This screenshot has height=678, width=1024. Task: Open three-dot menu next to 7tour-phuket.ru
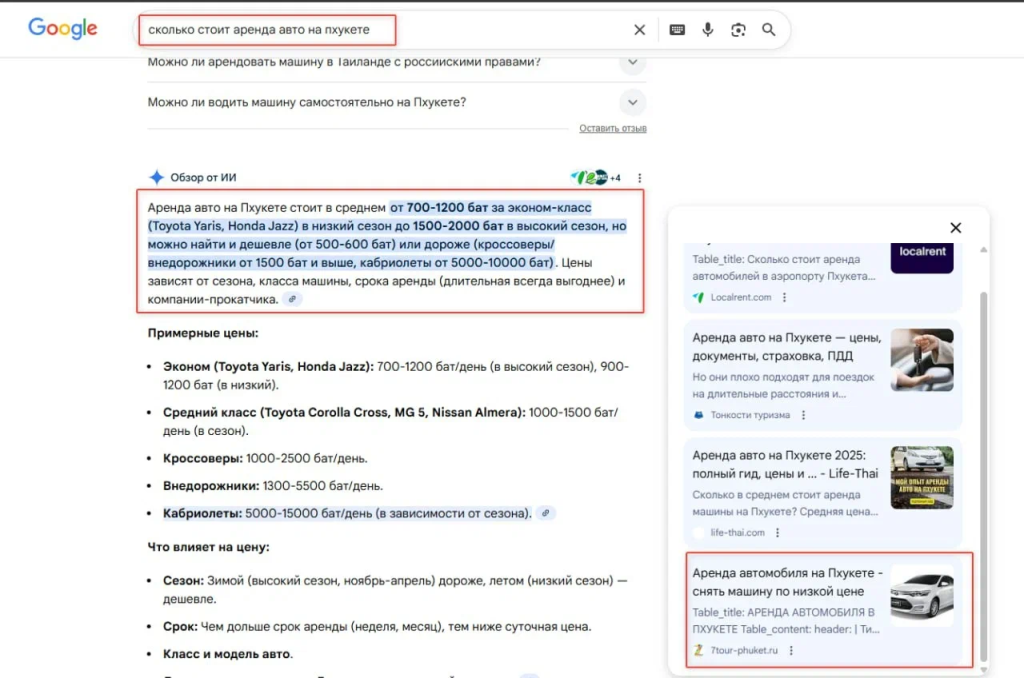790,650
